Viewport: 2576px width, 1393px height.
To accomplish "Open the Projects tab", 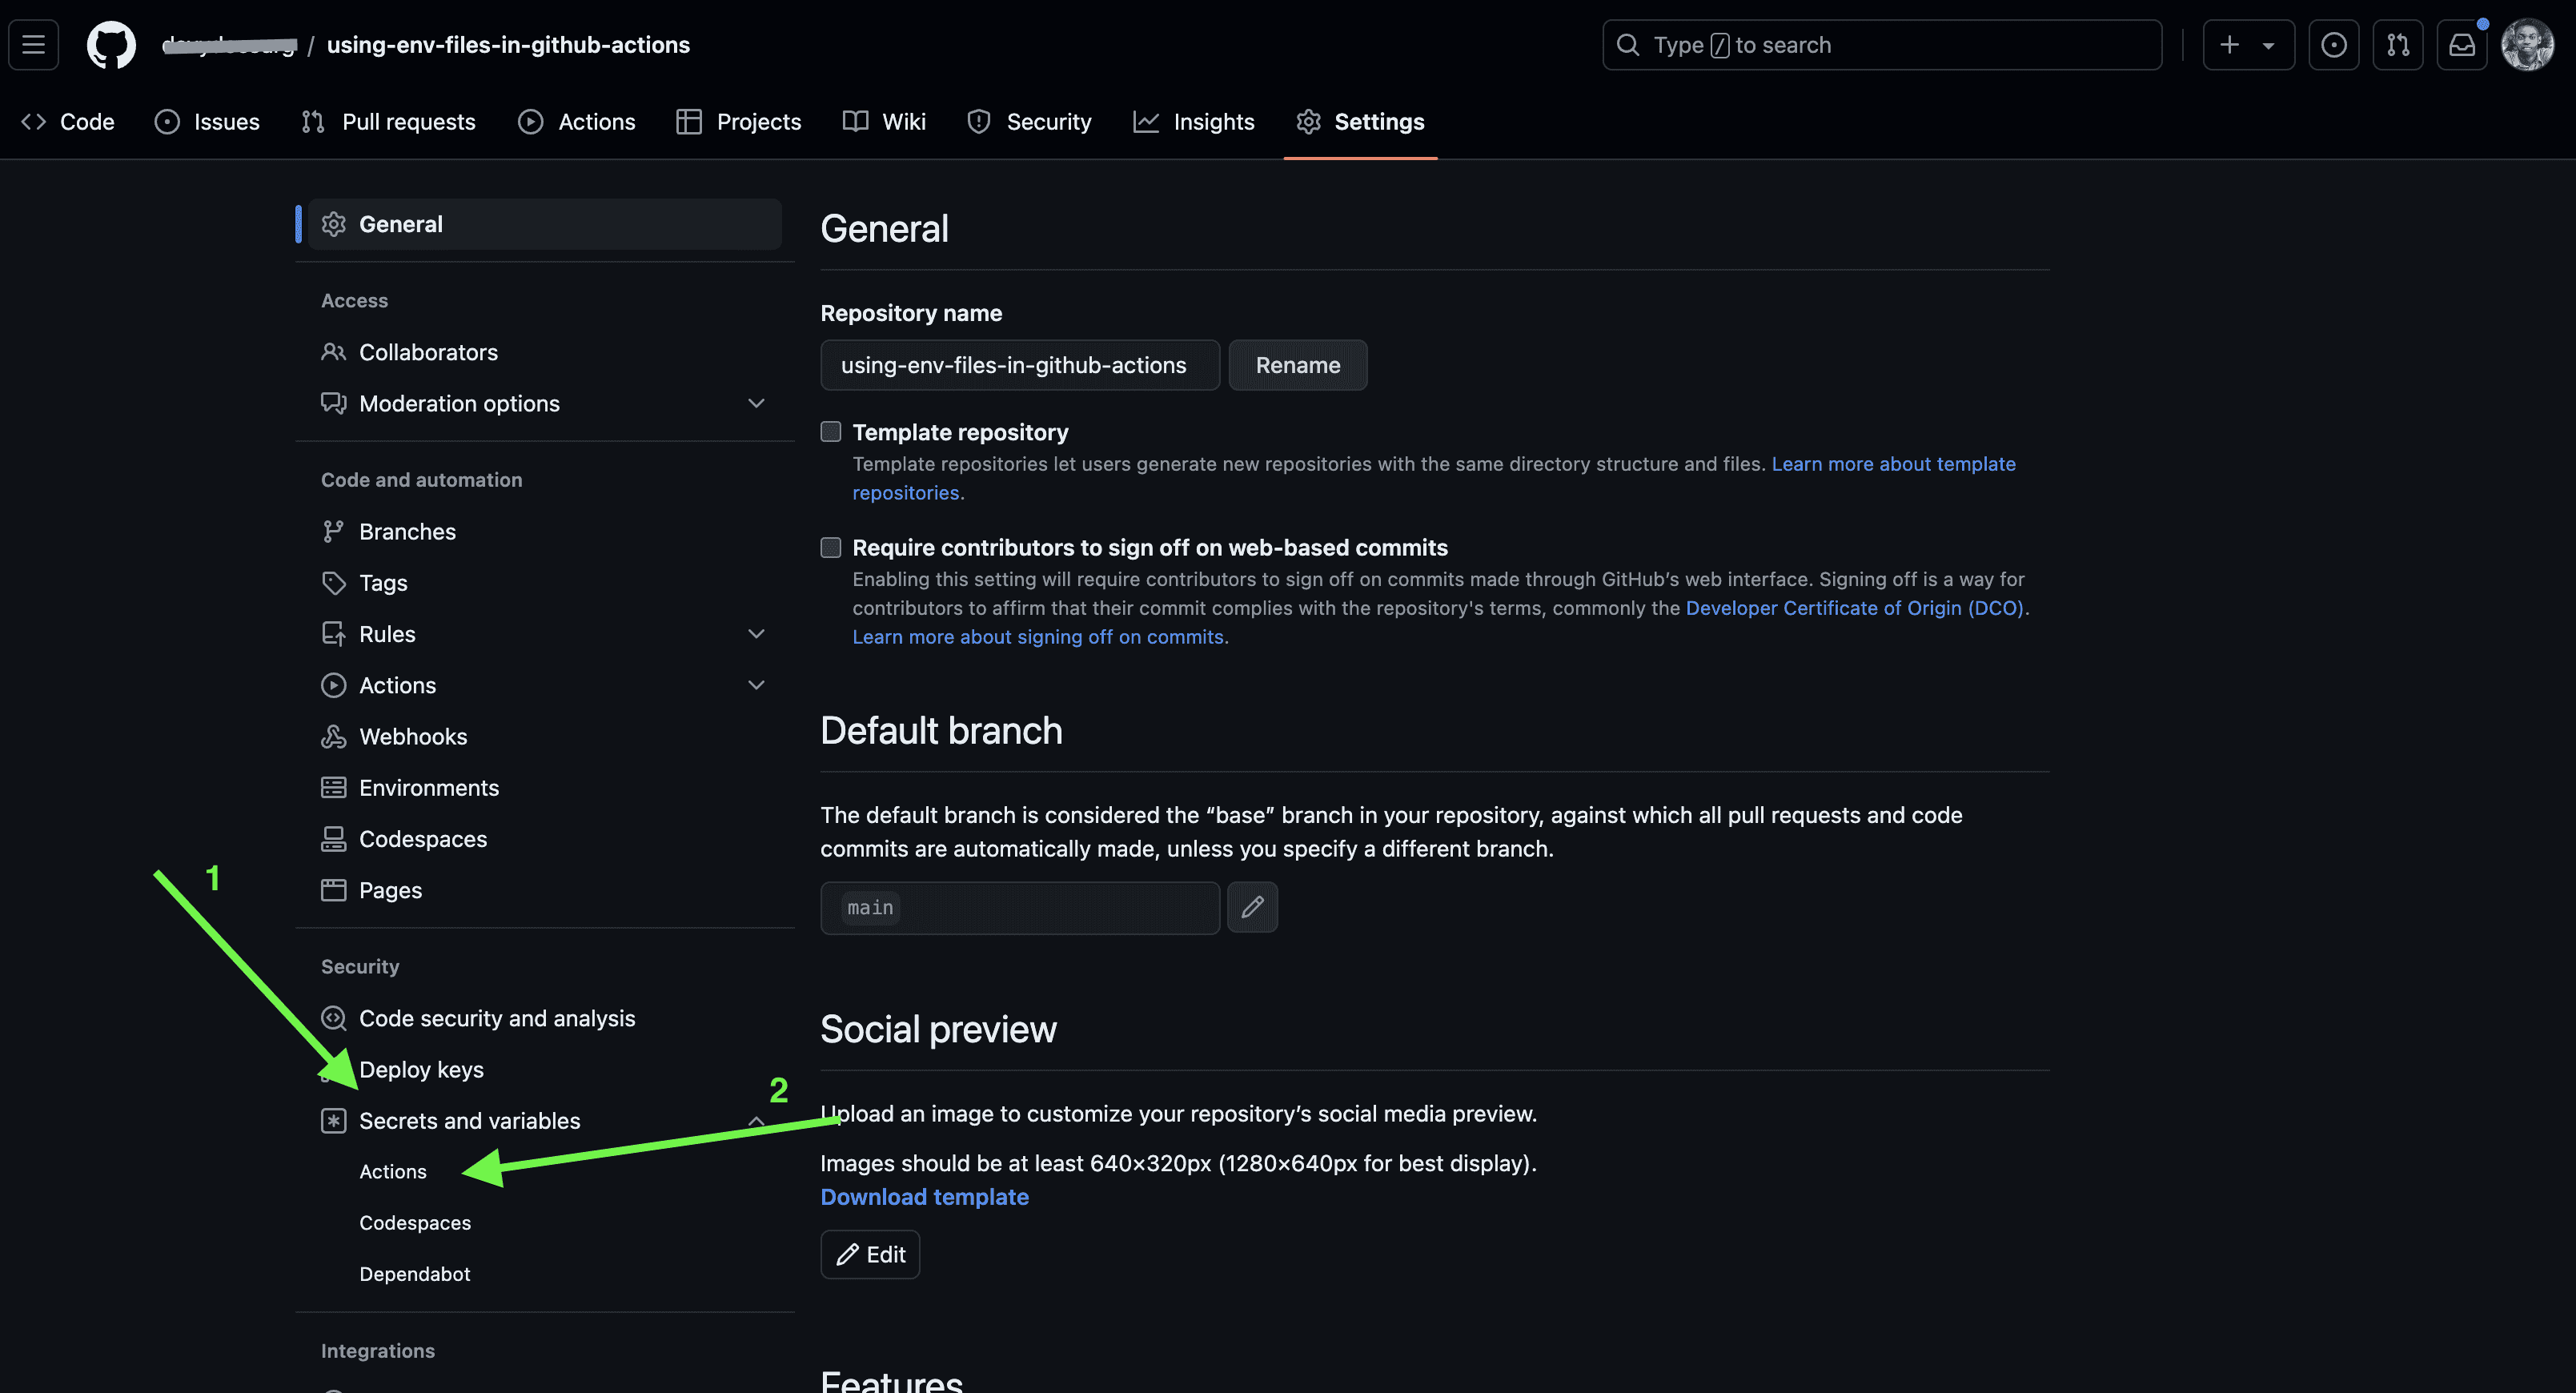I will (x=739, y=122).
